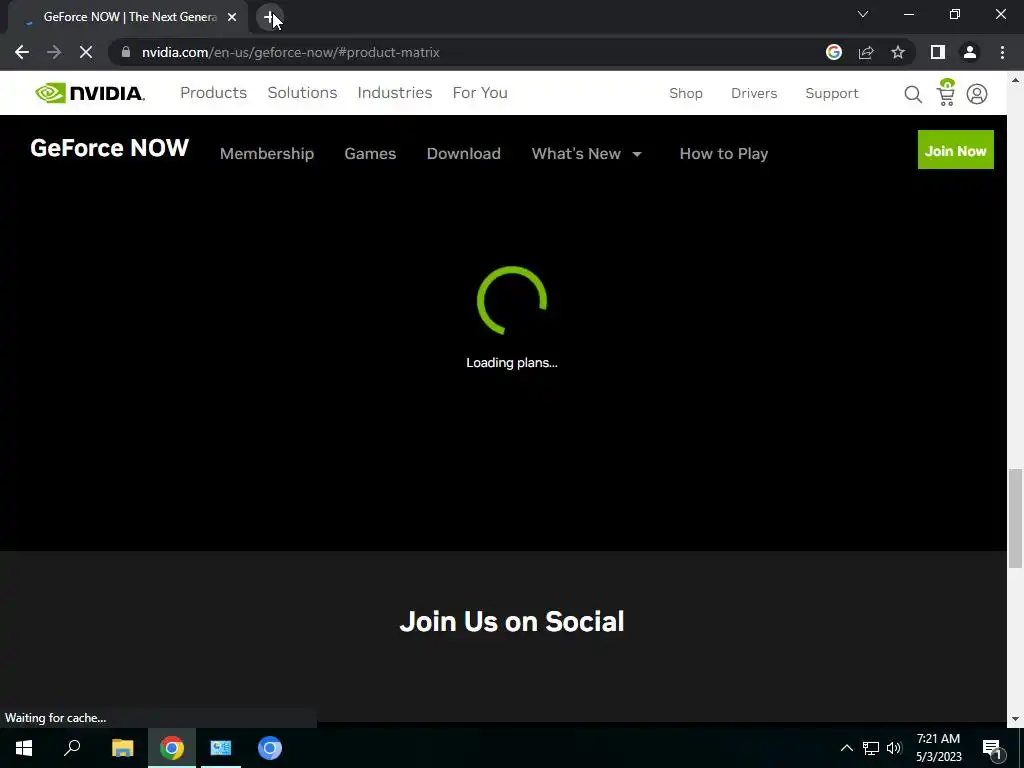Go to the Support link
The width and height of the screenshot is (1024, 768).
point(832,93)
